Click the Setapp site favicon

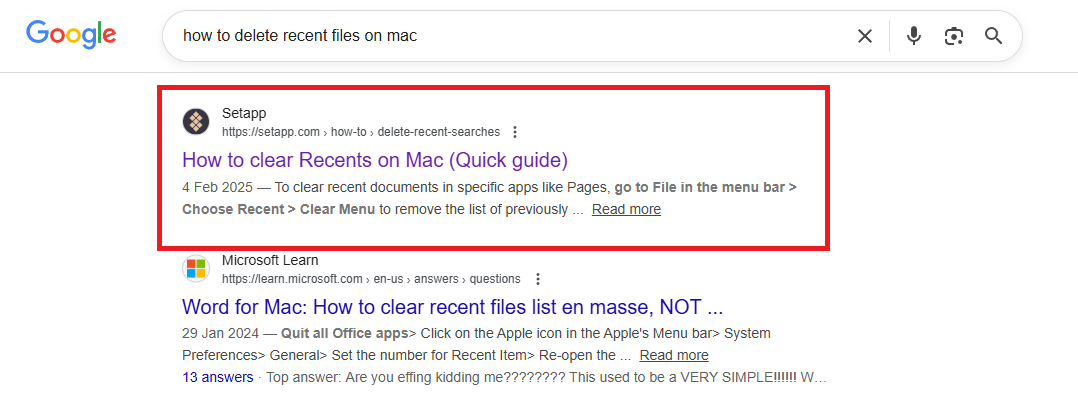196,122
